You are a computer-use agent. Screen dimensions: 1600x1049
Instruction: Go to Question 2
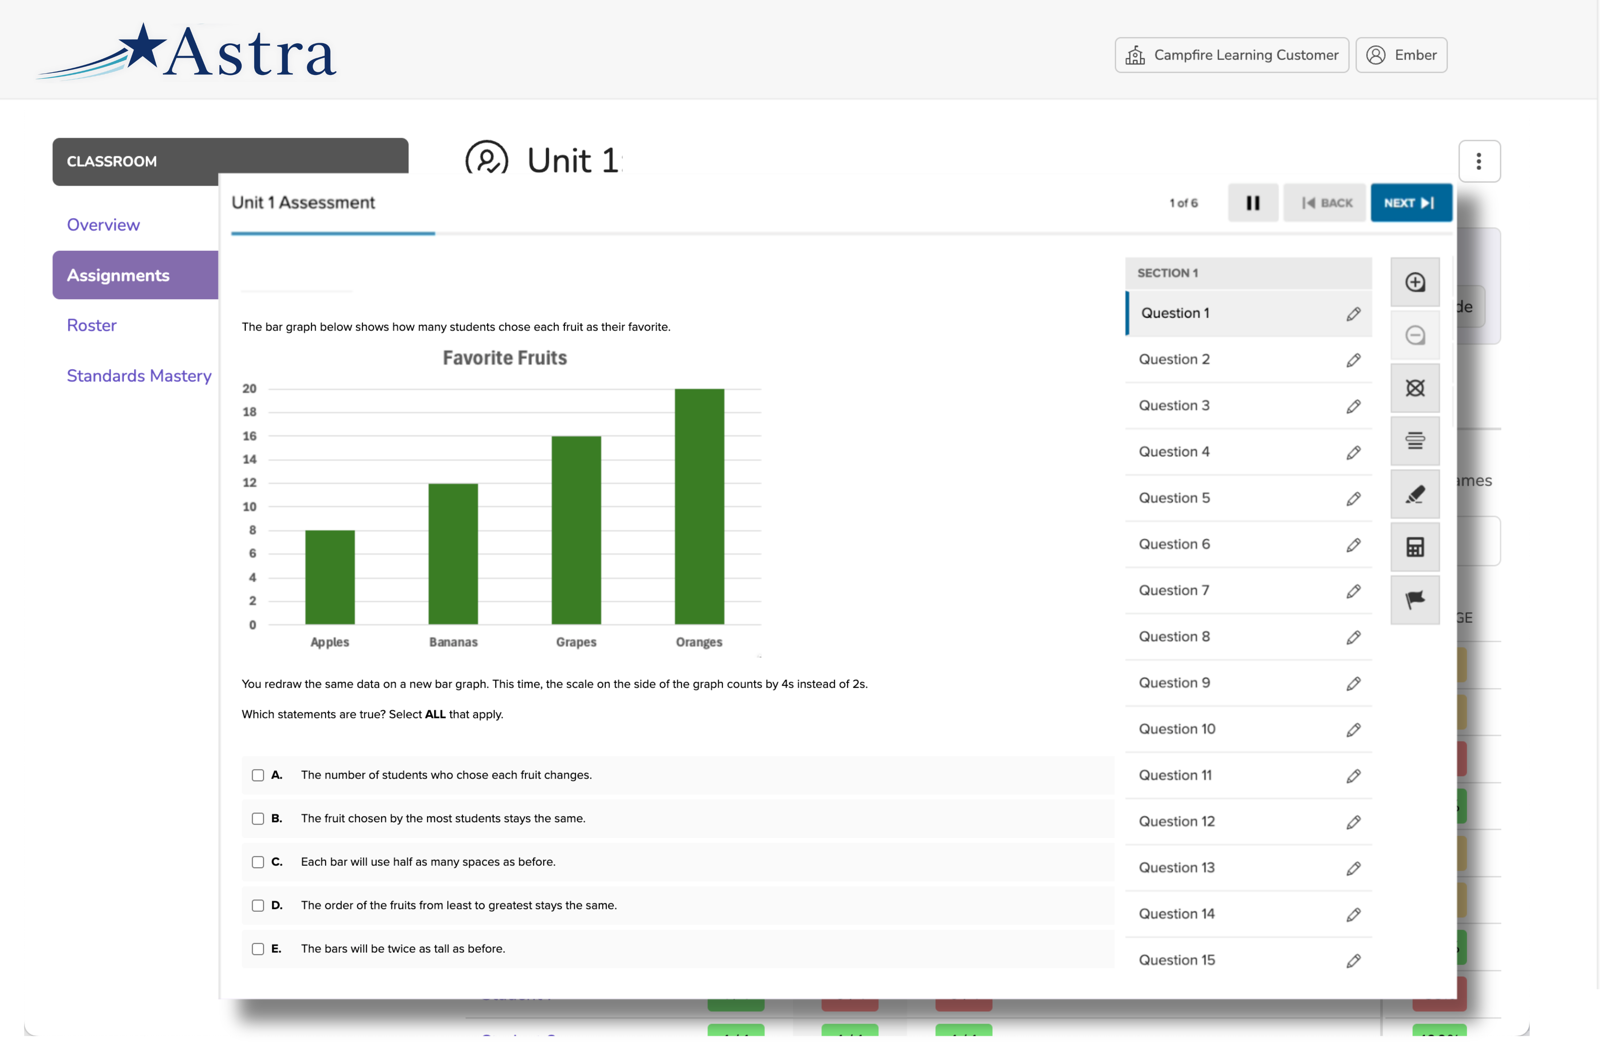pos(1248,359)
